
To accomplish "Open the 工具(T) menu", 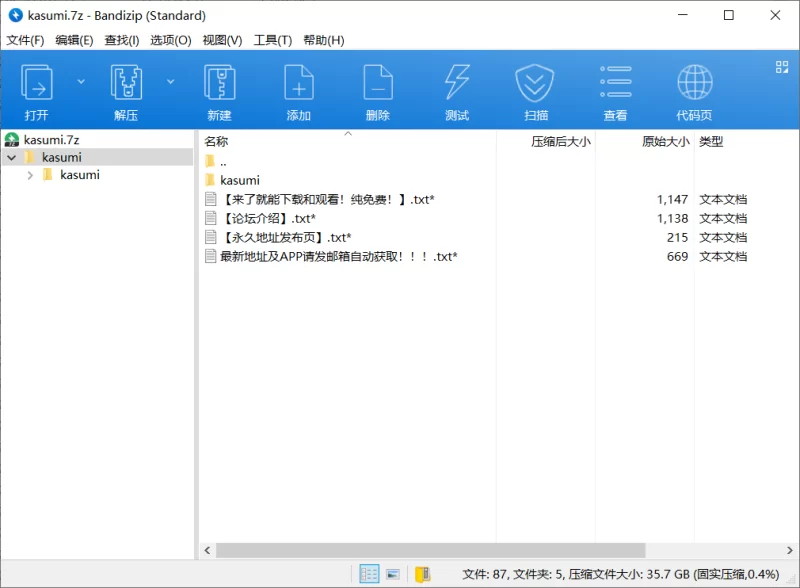I will tap(272, 40).
